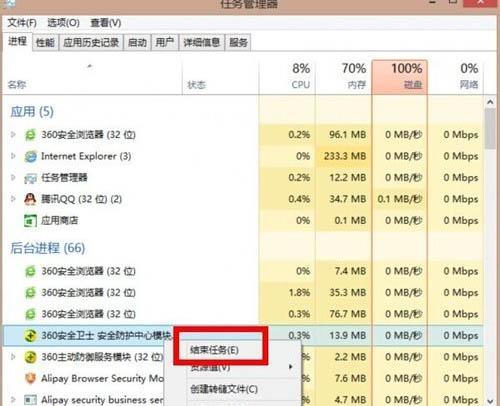Click the 13.9 MB memory value

coord(348,335)
